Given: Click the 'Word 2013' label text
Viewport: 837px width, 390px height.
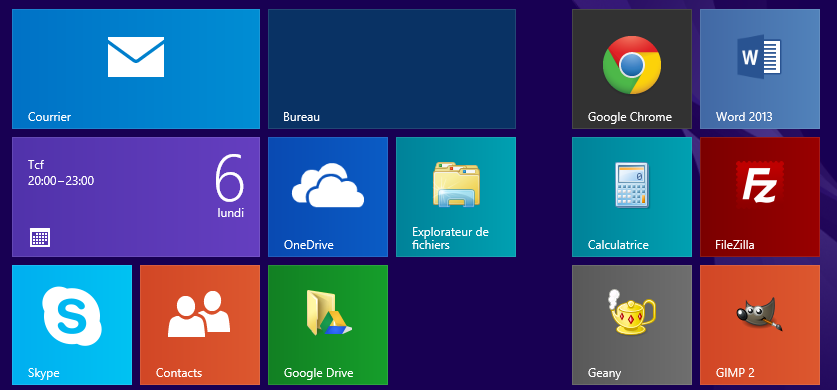Looking at the screenshot, I should click(744, 117).
